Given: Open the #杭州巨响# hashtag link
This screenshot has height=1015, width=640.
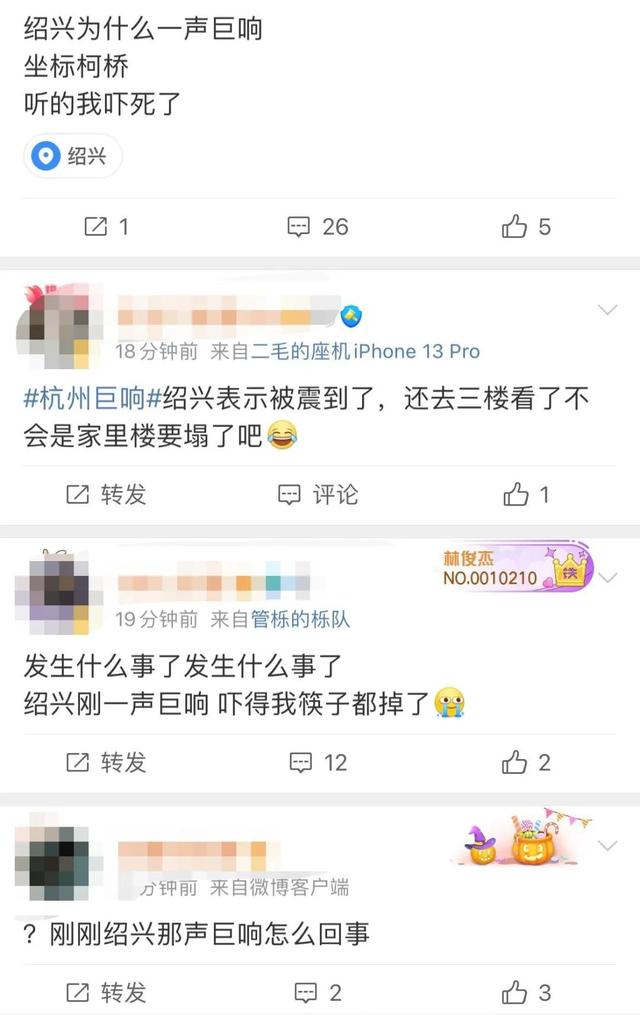Looking at the screenshot, I should [x=93, y=398].
